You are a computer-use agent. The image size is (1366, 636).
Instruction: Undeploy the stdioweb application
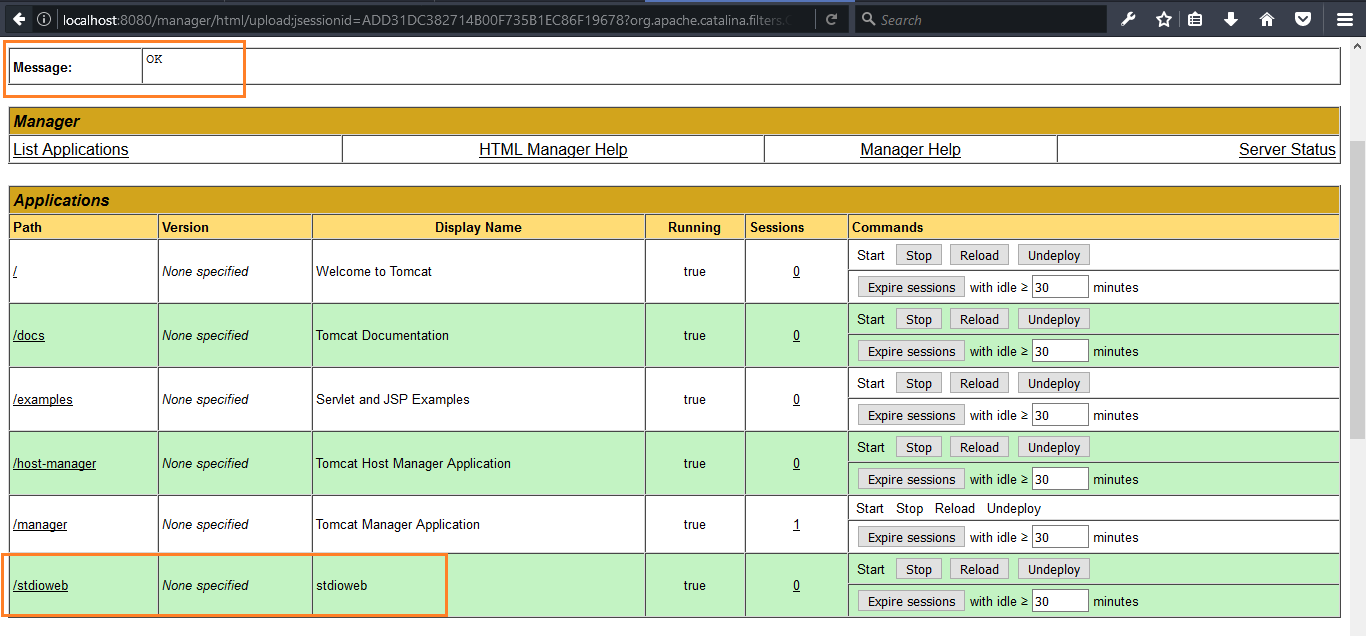click(1054, 569)
